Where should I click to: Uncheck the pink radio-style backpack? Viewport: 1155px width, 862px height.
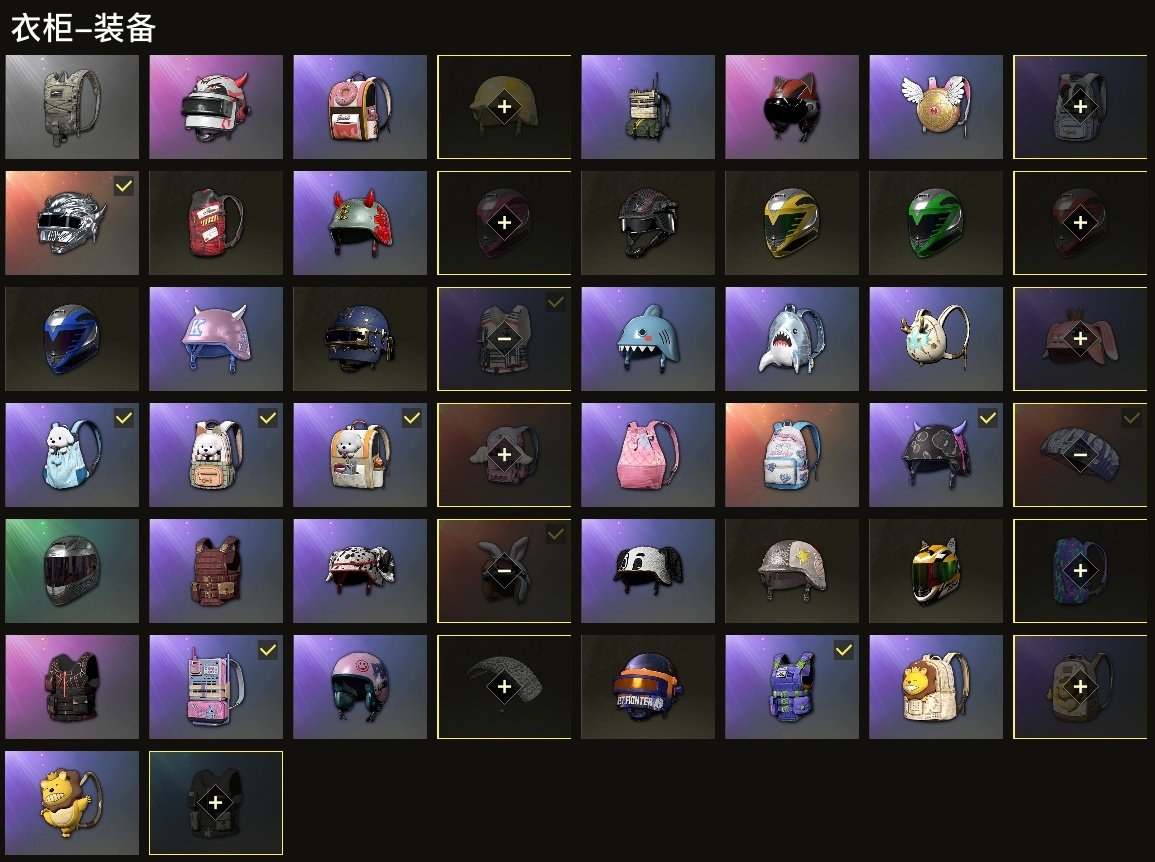[x=268, y=650]
